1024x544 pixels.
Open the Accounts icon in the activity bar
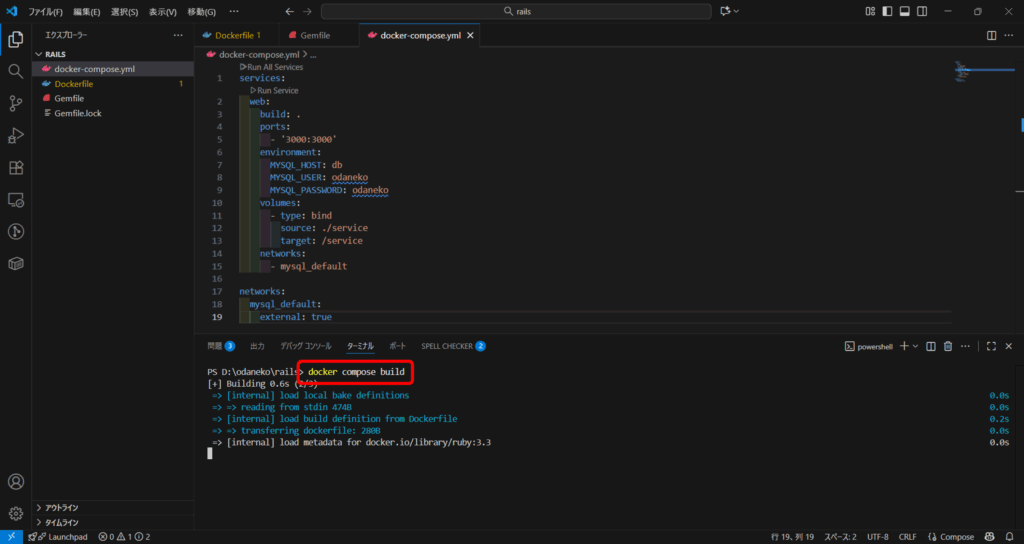(15, 482)
